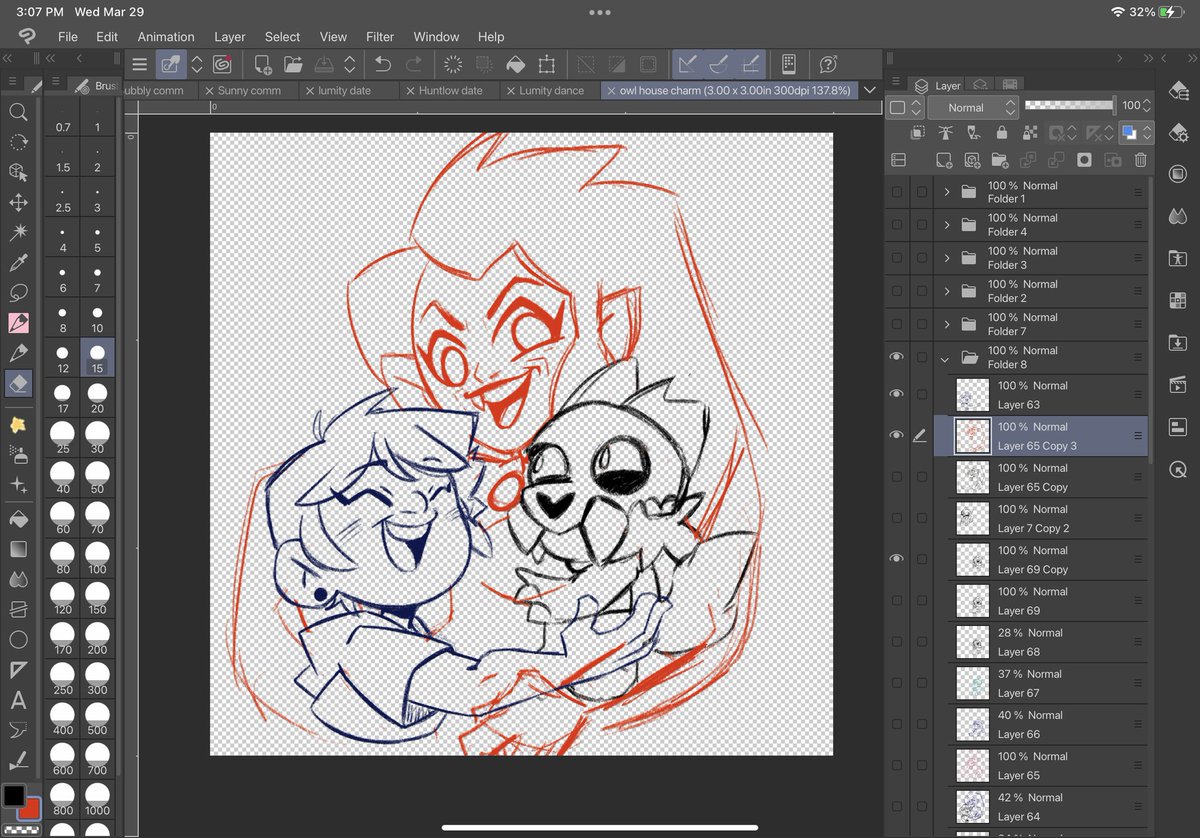
Task: Select Layer 7 Copy 2 thumbnail
Action: [973, 518]
